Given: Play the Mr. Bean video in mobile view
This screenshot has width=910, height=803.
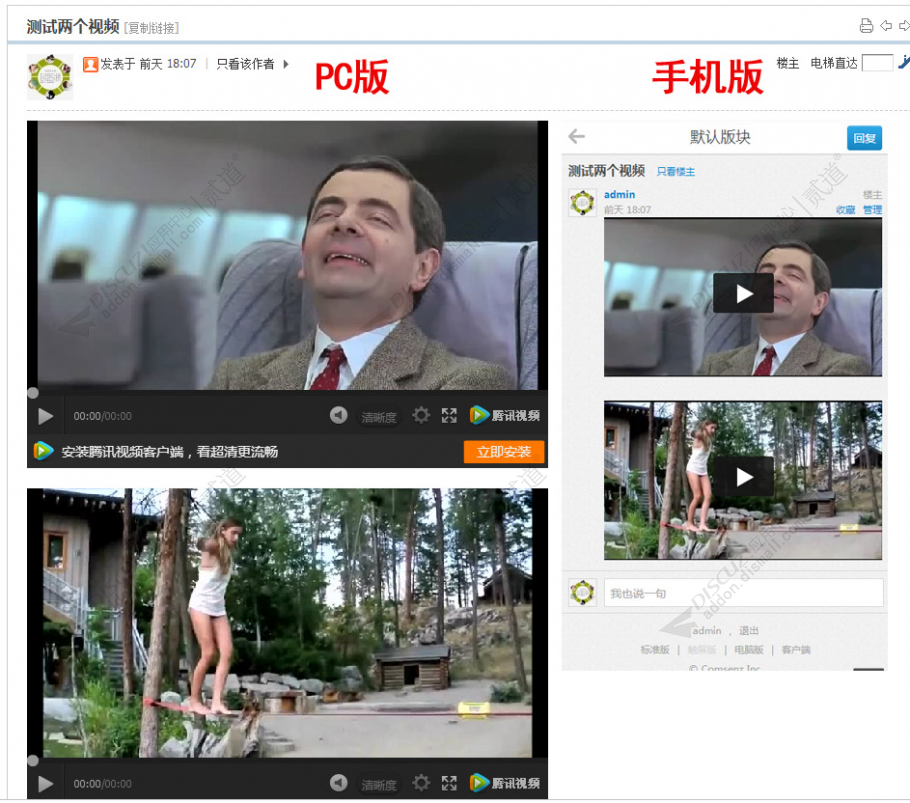Looking at the screenshot, I should pos(743,294).
